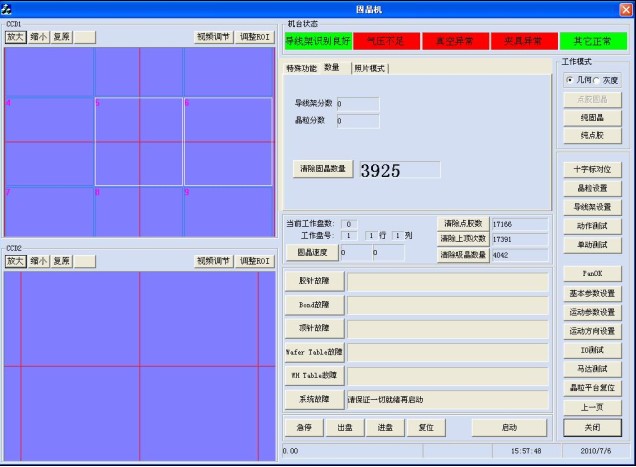Click the 清除固晶数量 button
The height and width of the screenshot is (467, 636).
[323, 169]
